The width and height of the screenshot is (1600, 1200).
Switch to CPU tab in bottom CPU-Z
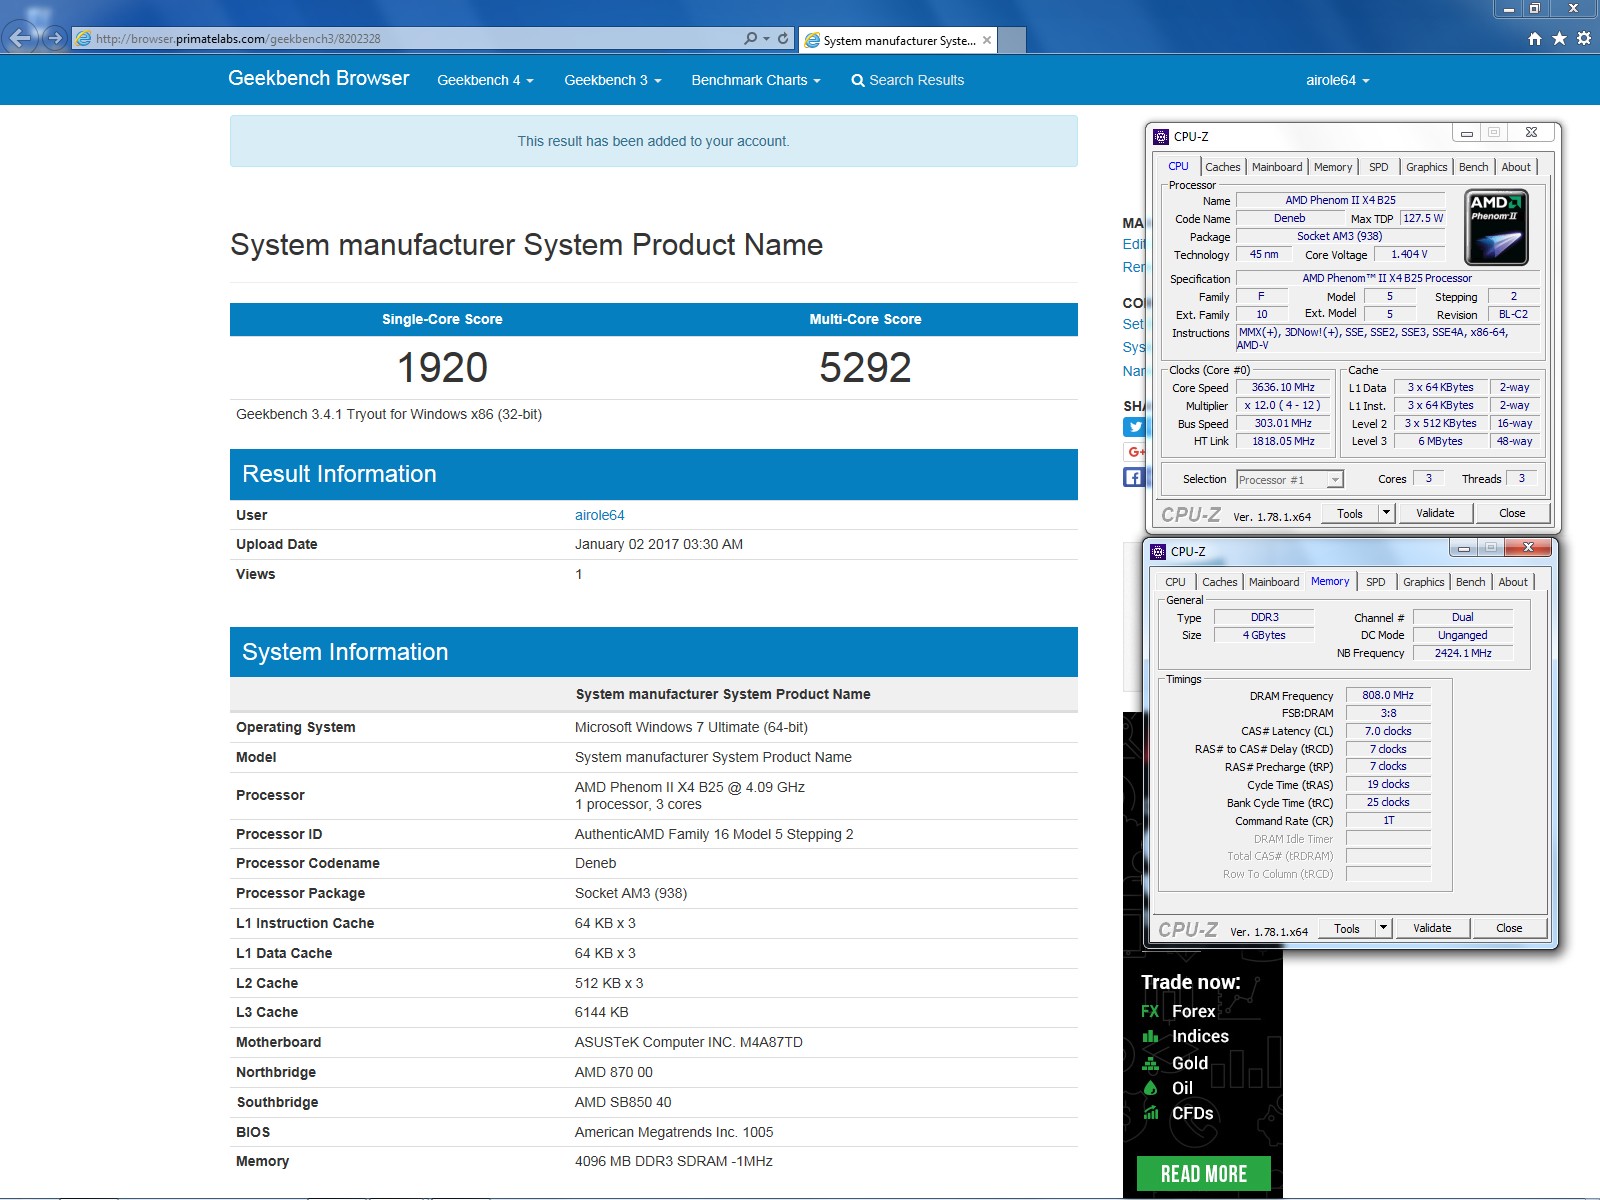[x=1175, y=582]
